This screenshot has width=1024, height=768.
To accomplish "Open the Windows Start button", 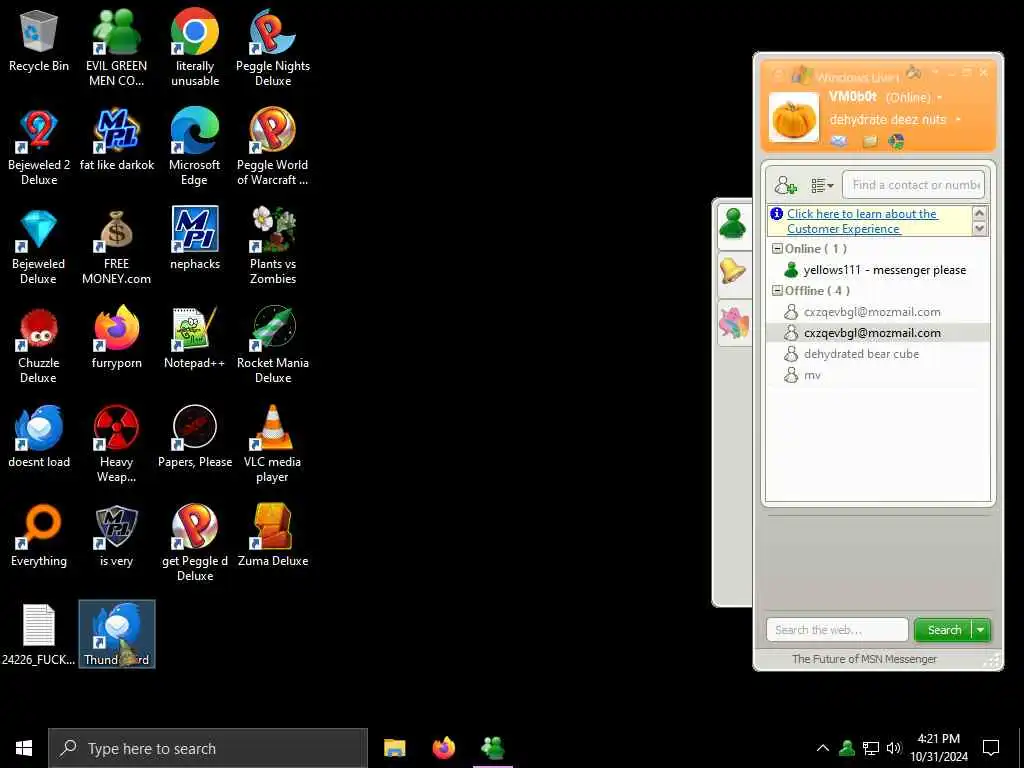I will pyautogui.click(x=24, y=748).
